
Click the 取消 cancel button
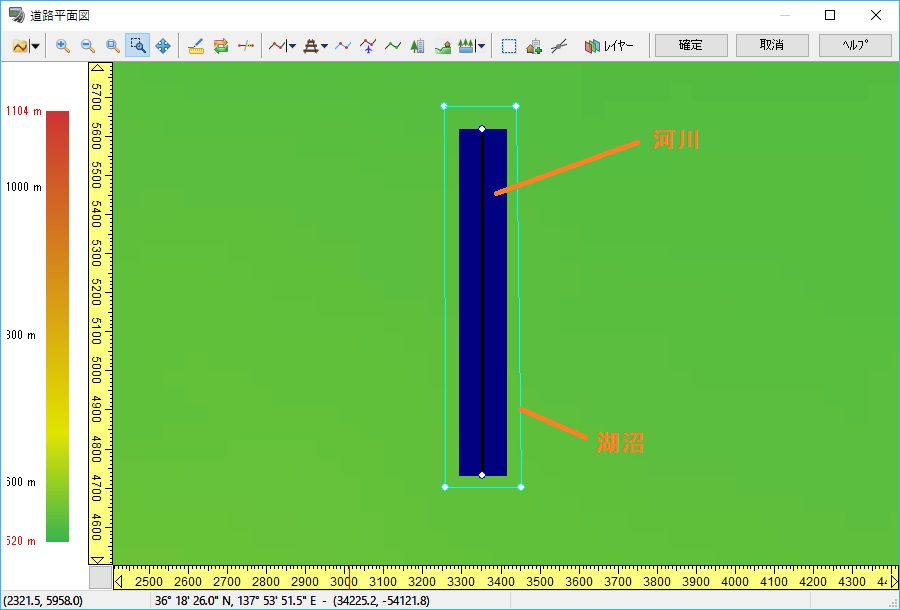772,45
